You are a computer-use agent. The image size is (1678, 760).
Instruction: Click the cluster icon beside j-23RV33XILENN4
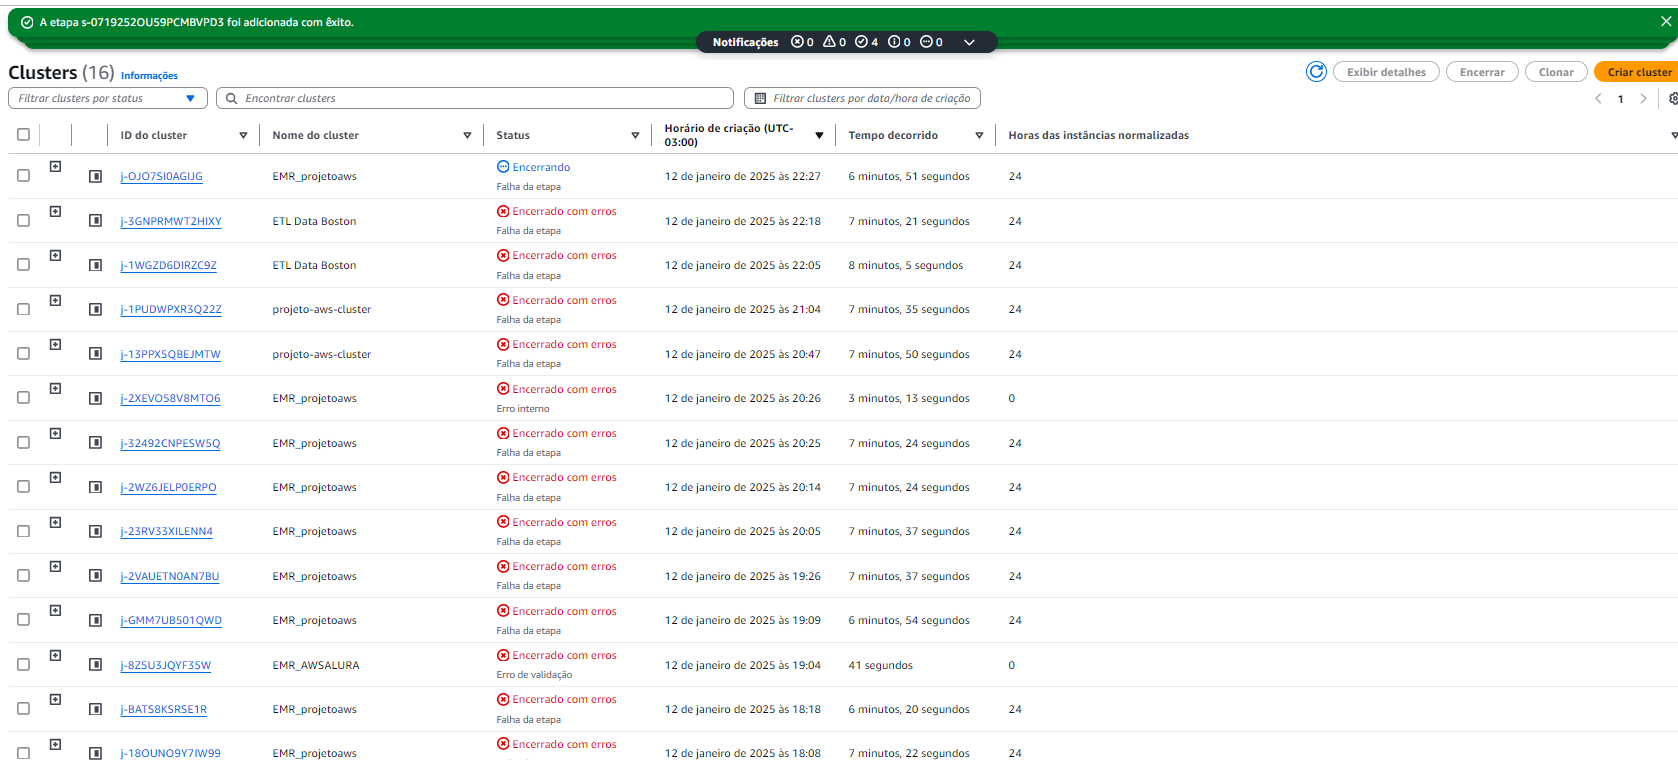pyautogui.click(x=95, y=531)
